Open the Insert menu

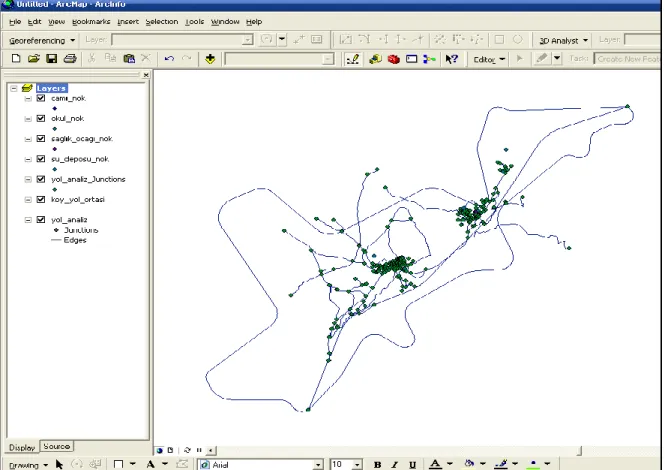tap(128, 22)
